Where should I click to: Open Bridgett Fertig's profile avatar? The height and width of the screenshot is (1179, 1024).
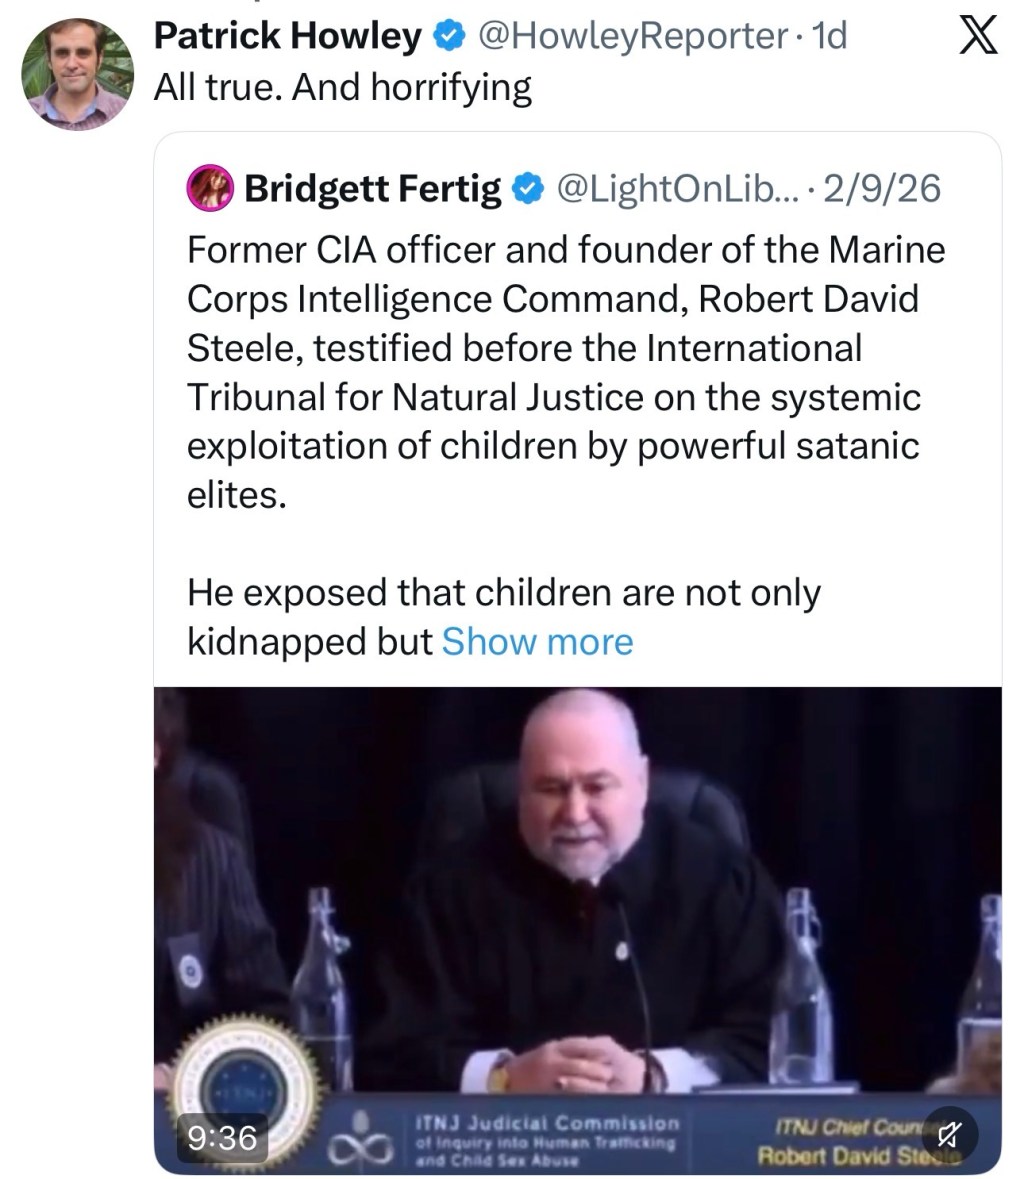[x=210, y=188]
